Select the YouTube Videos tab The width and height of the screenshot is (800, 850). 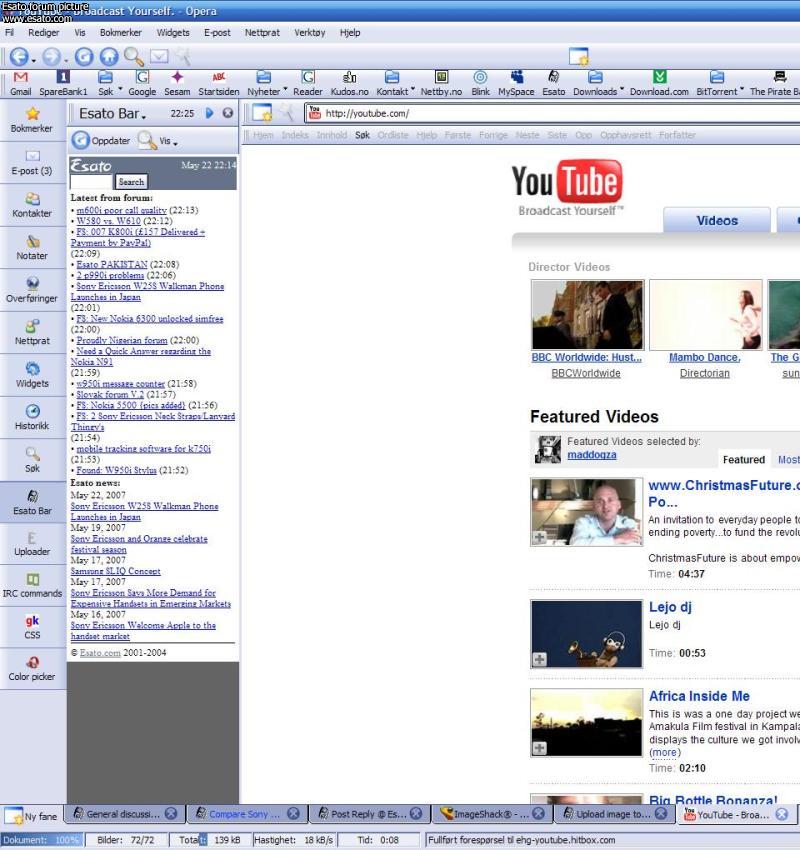click(717, 221)
